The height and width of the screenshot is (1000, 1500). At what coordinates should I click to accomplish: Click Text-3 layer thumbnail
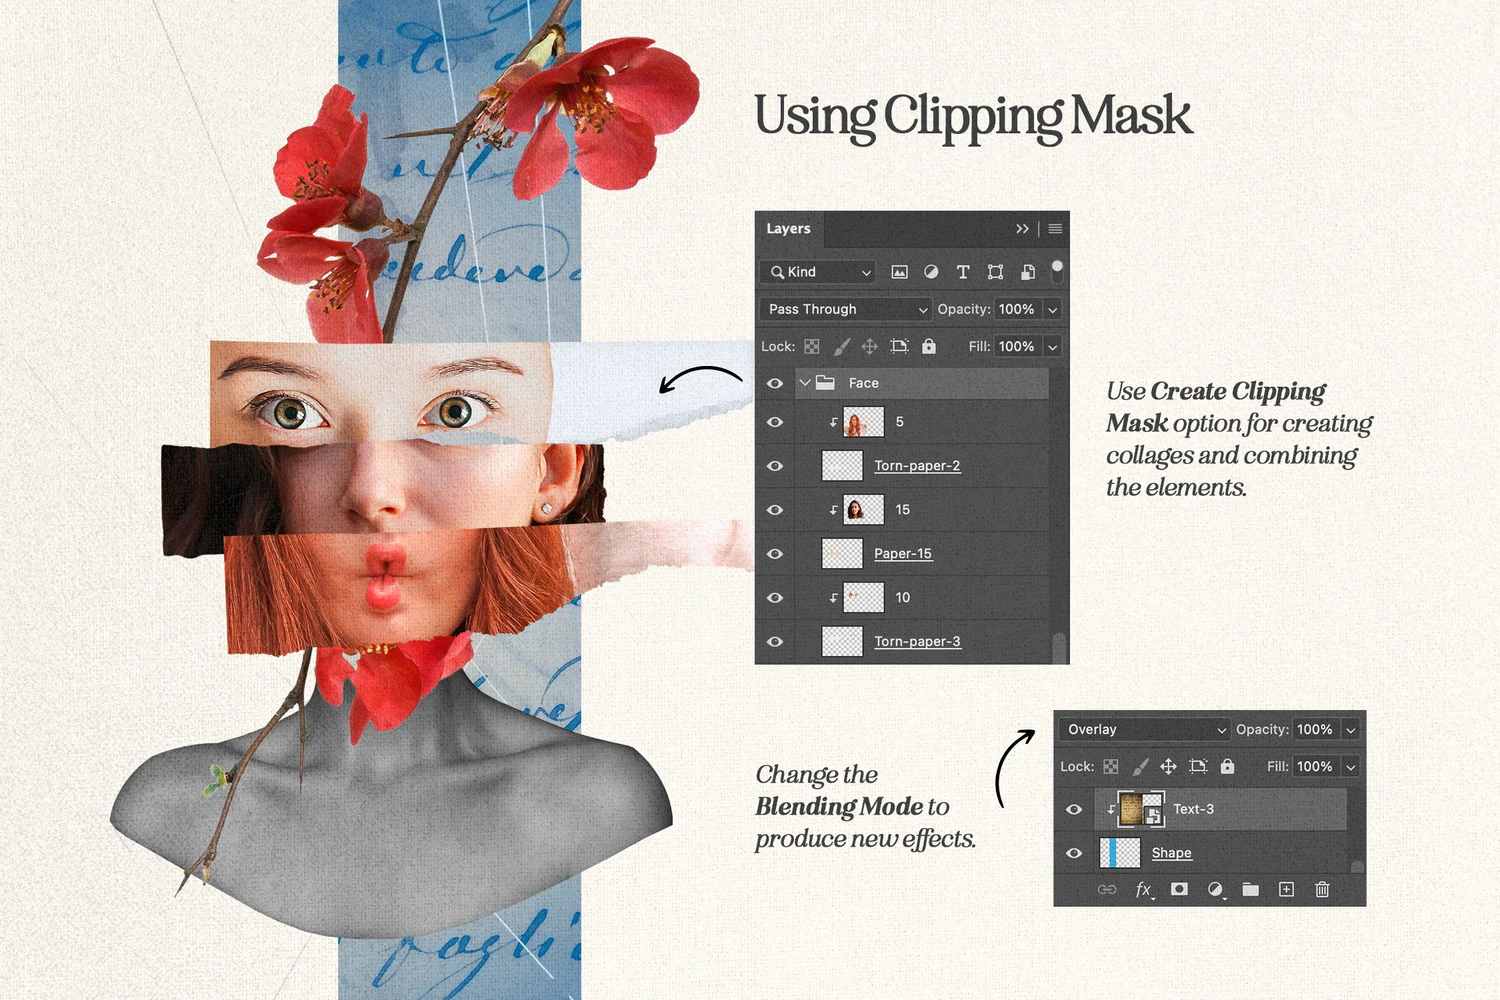click(x=1141, y=809)
